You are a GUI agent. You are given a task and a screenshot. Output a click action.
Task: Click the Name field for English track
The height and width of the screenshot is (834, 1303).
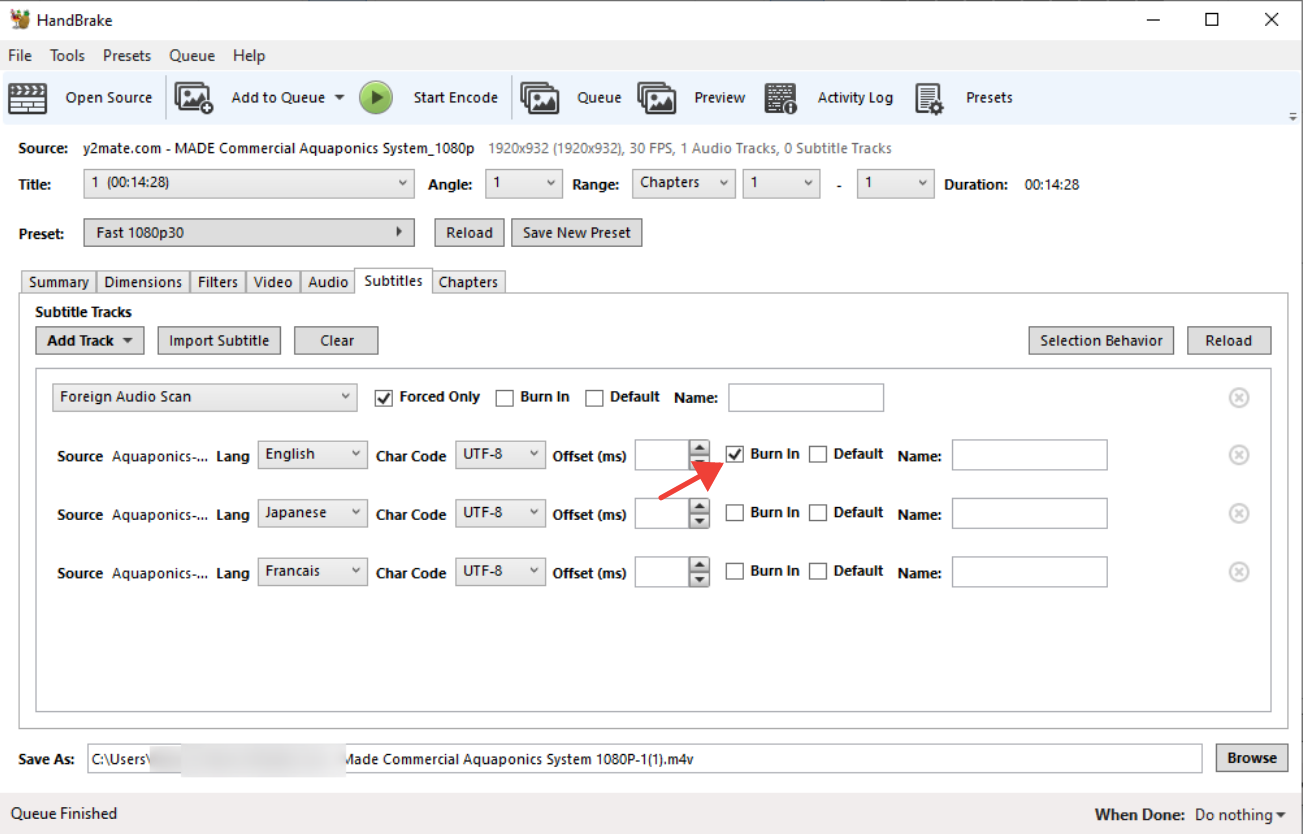coord(1030,455)
